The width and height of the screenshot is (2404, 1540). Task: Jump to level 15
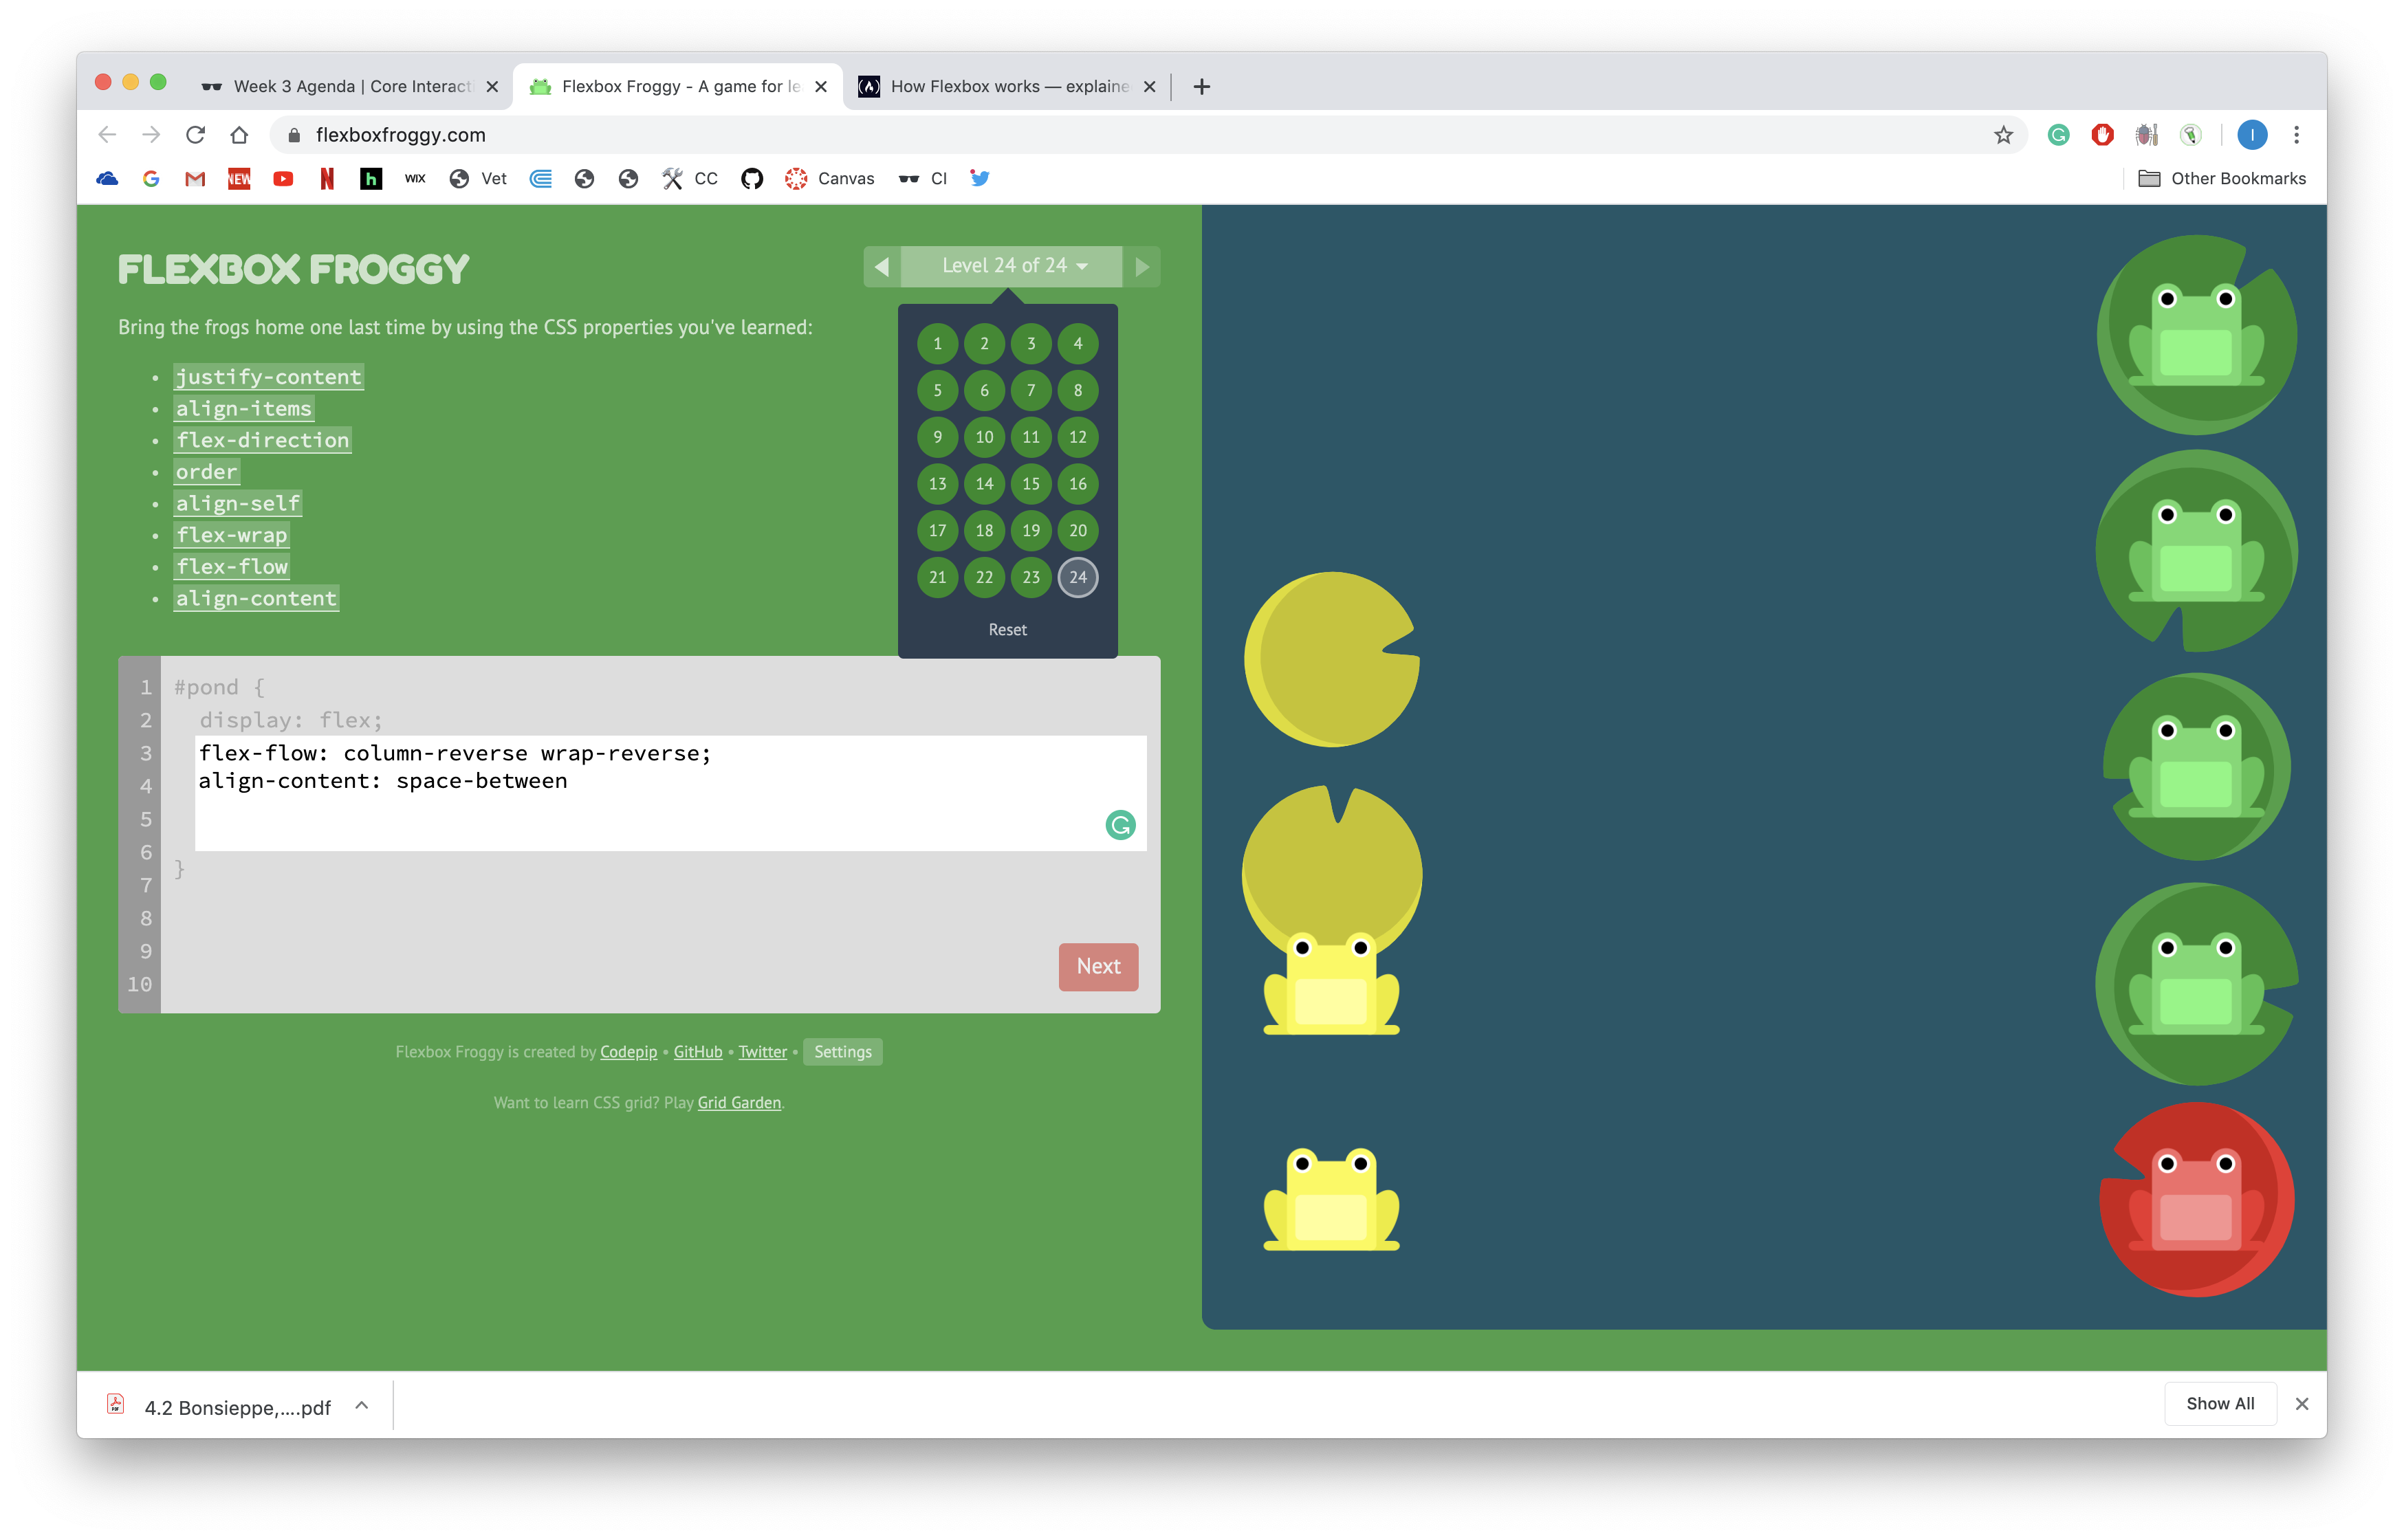(x=1031, y=484)
